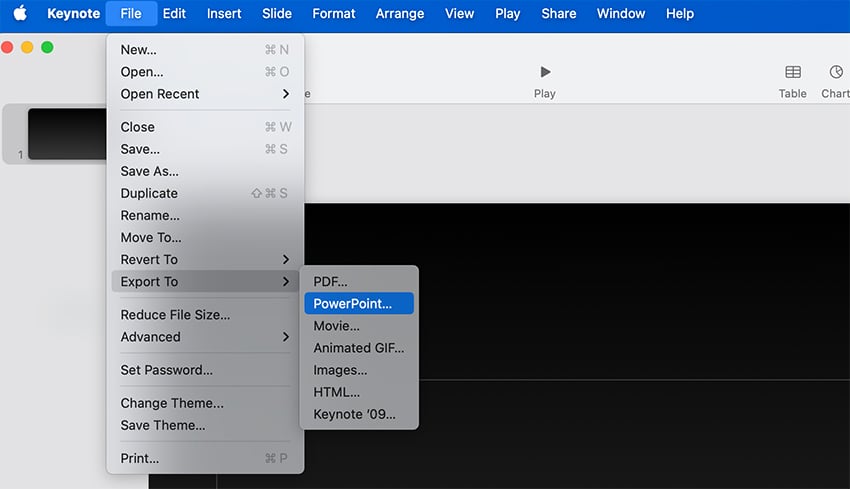Export presentation to PDF…
Viewport: 850px width, 489px height.
[331, 281]
